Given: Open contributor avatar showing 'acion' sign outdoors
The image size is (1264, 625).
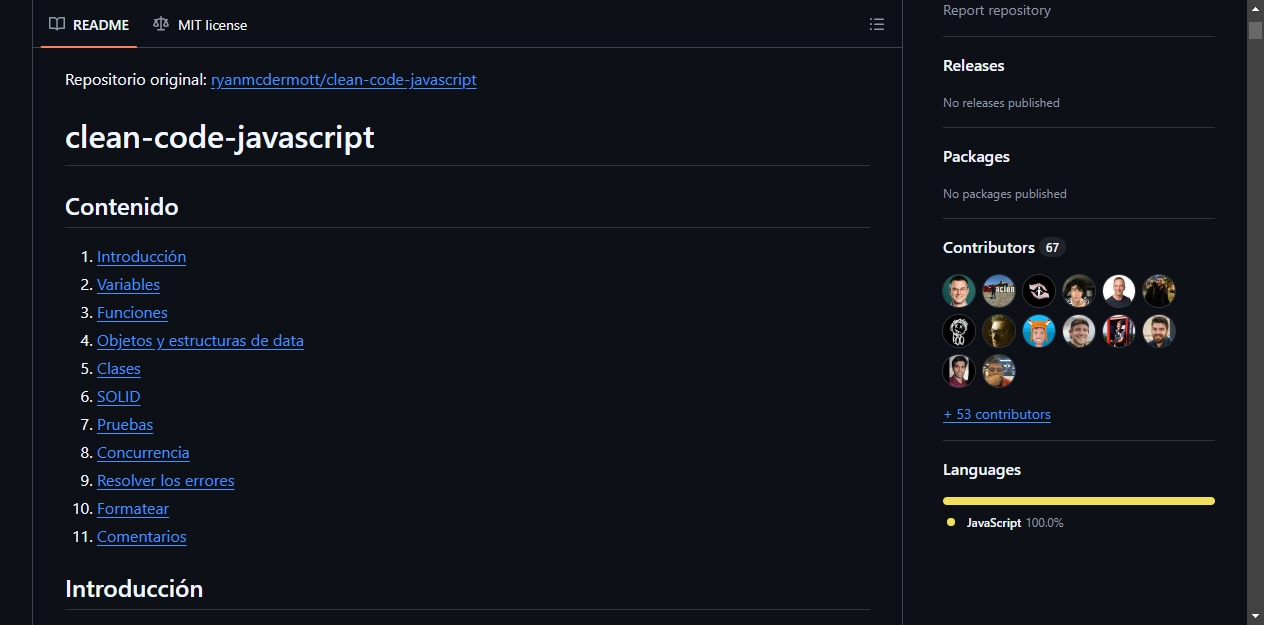Looking at the screenshot, I should point(999,291).
